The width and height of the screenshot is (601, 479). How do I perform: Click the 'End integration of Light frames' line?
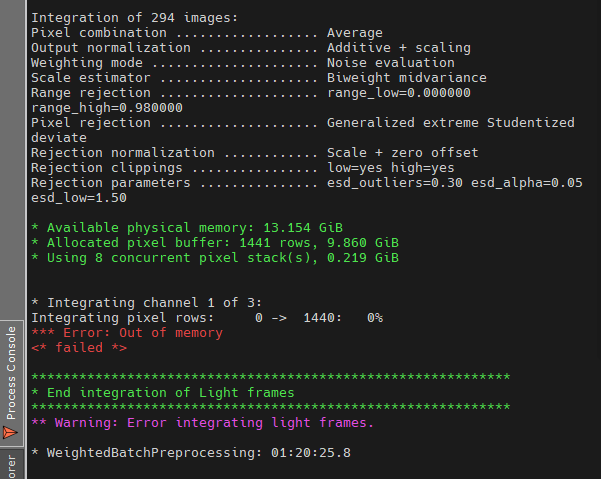coord(163,393)
